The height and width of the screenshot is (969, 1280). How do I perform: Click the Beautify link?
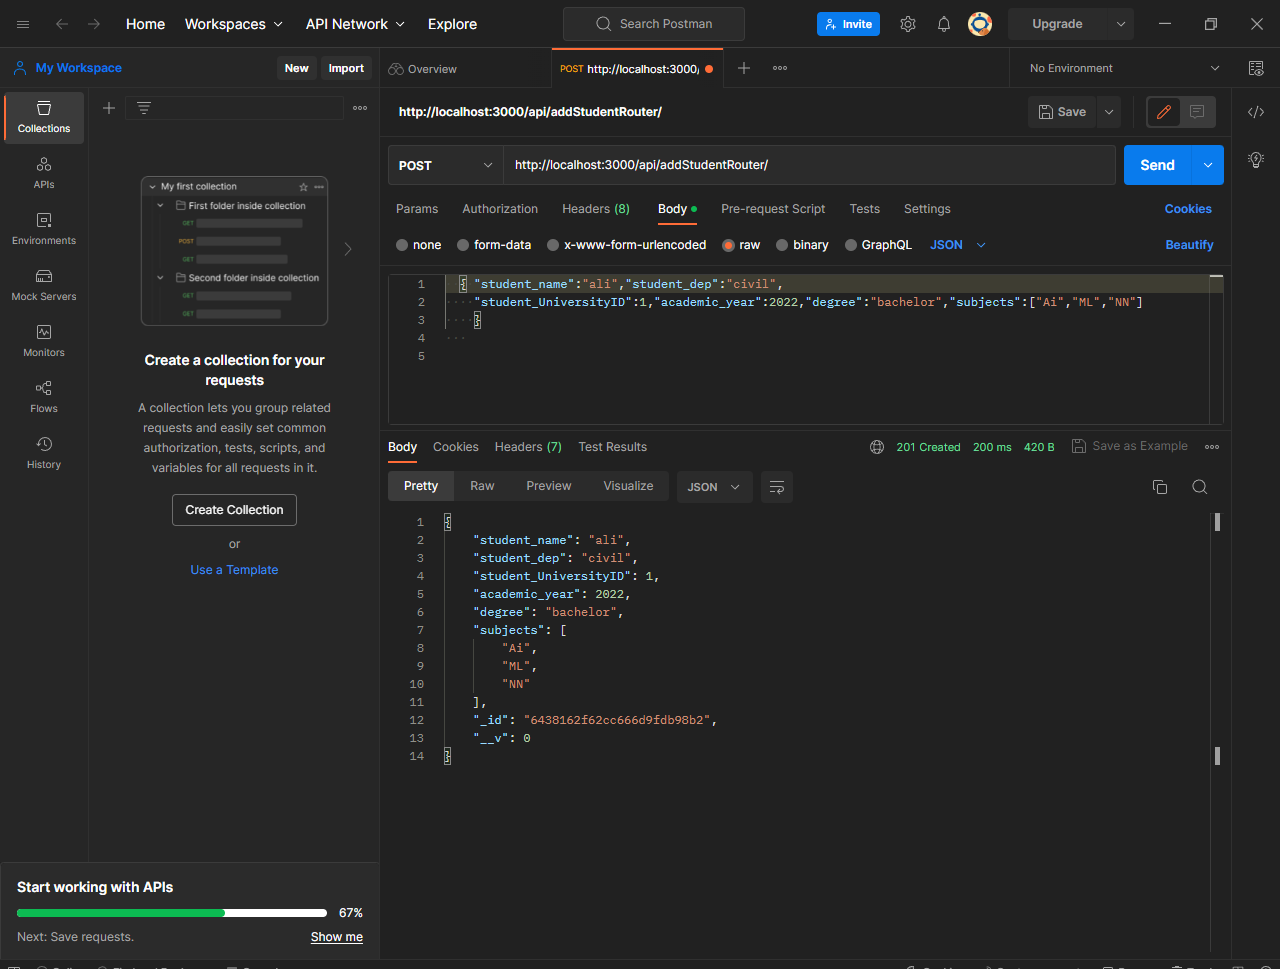[x=1189, y=245]
